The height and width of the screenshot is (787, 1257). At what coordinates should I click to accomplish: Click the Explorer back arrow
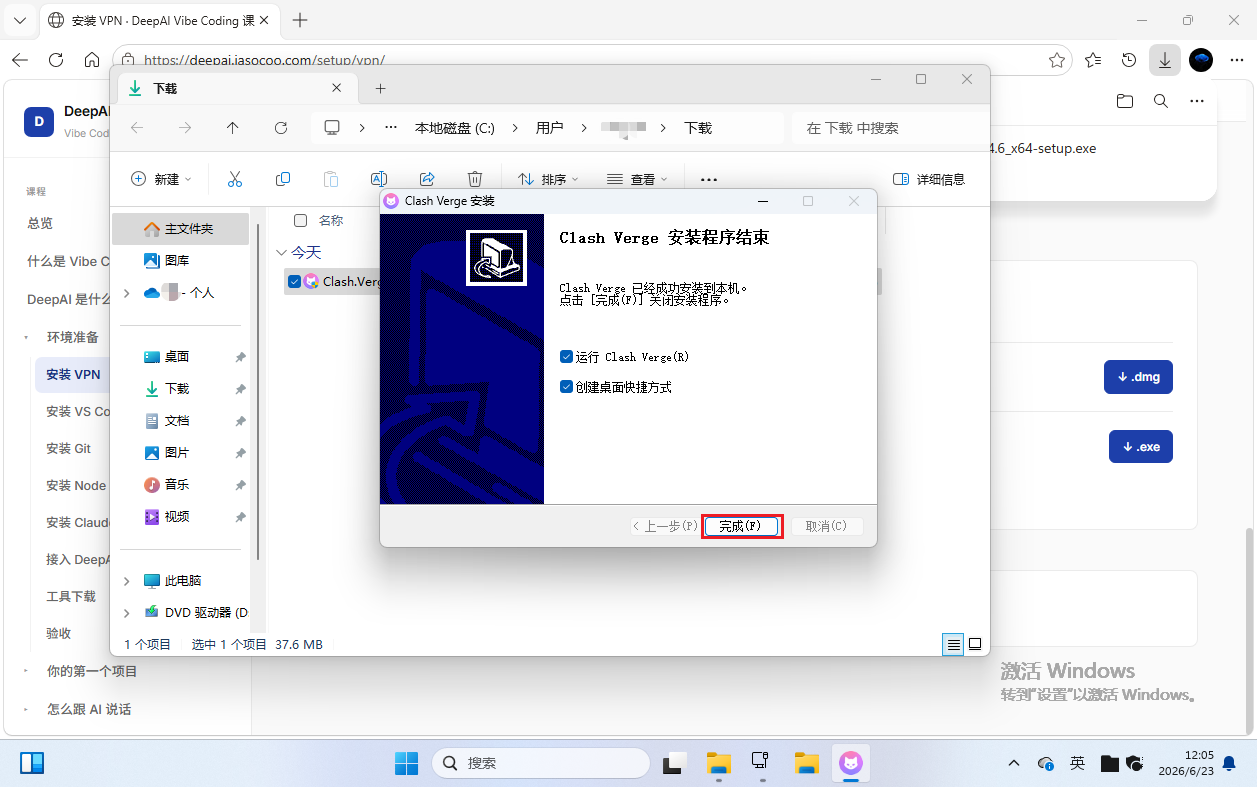tap(137, 128)
